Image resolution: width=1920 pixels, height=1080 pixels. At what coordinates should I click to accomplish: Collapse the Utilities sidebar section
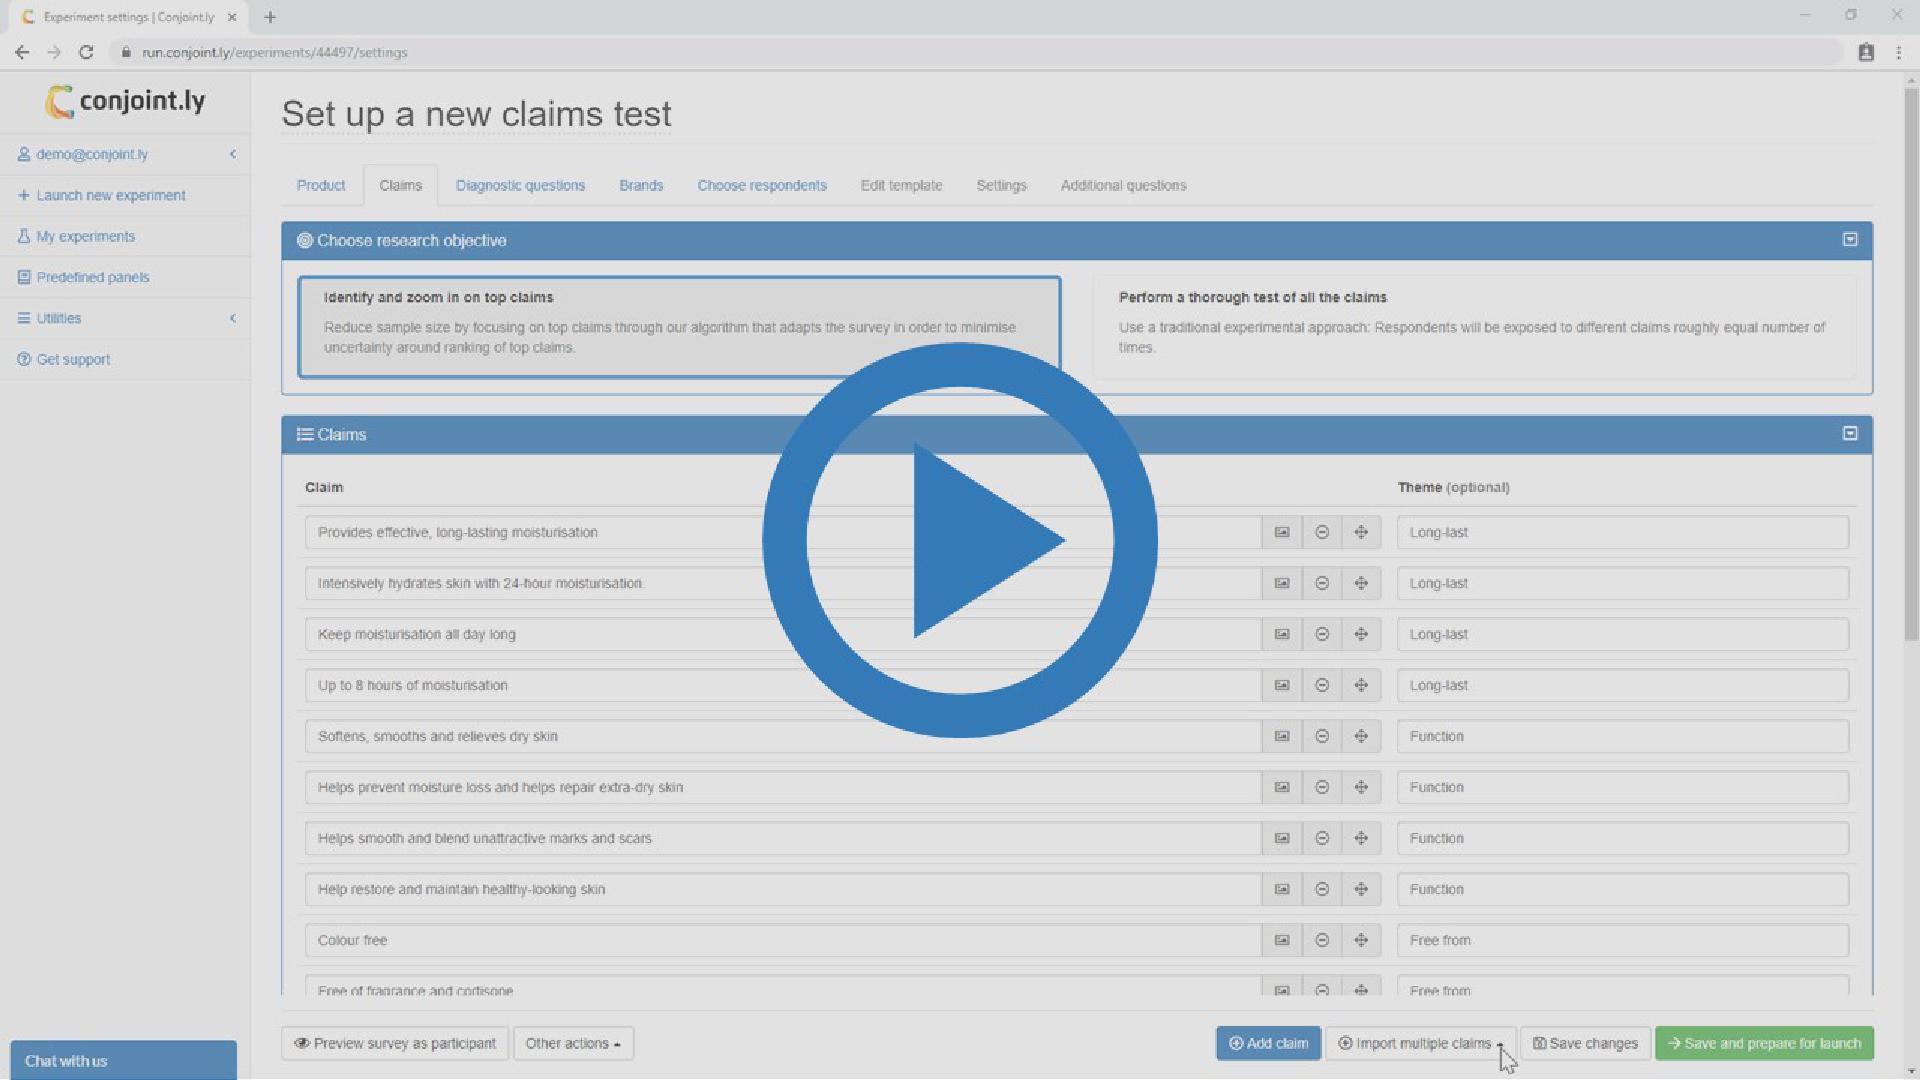click(234, 318)
